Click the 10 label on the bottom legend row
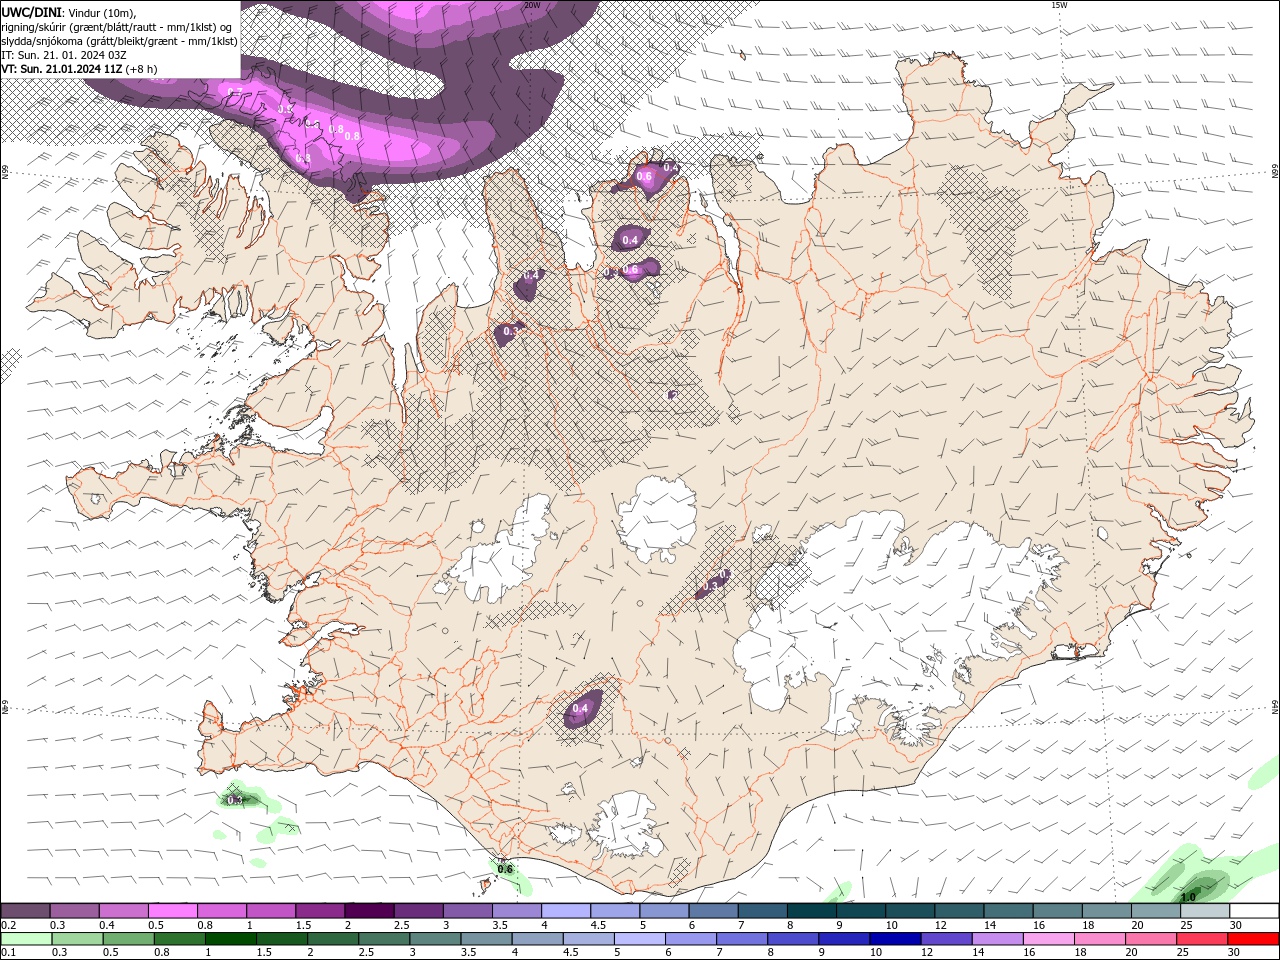Screen dimensions: 1280x960 (x=876, y=953)
